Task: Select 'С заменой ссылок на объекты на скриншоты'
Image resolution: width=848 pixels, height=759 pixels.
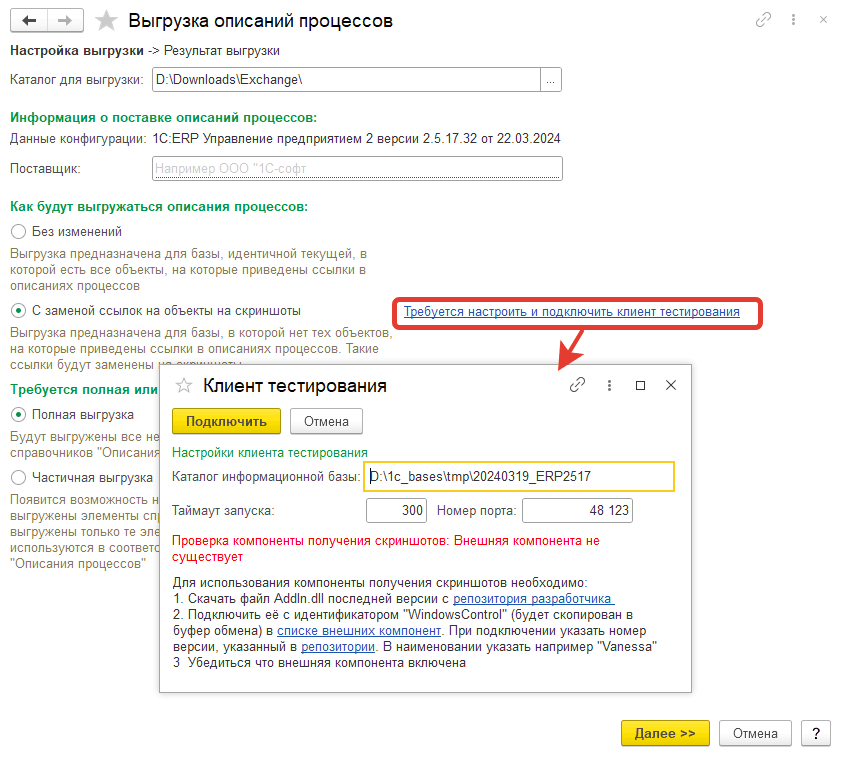Action: tap(18, 311)
